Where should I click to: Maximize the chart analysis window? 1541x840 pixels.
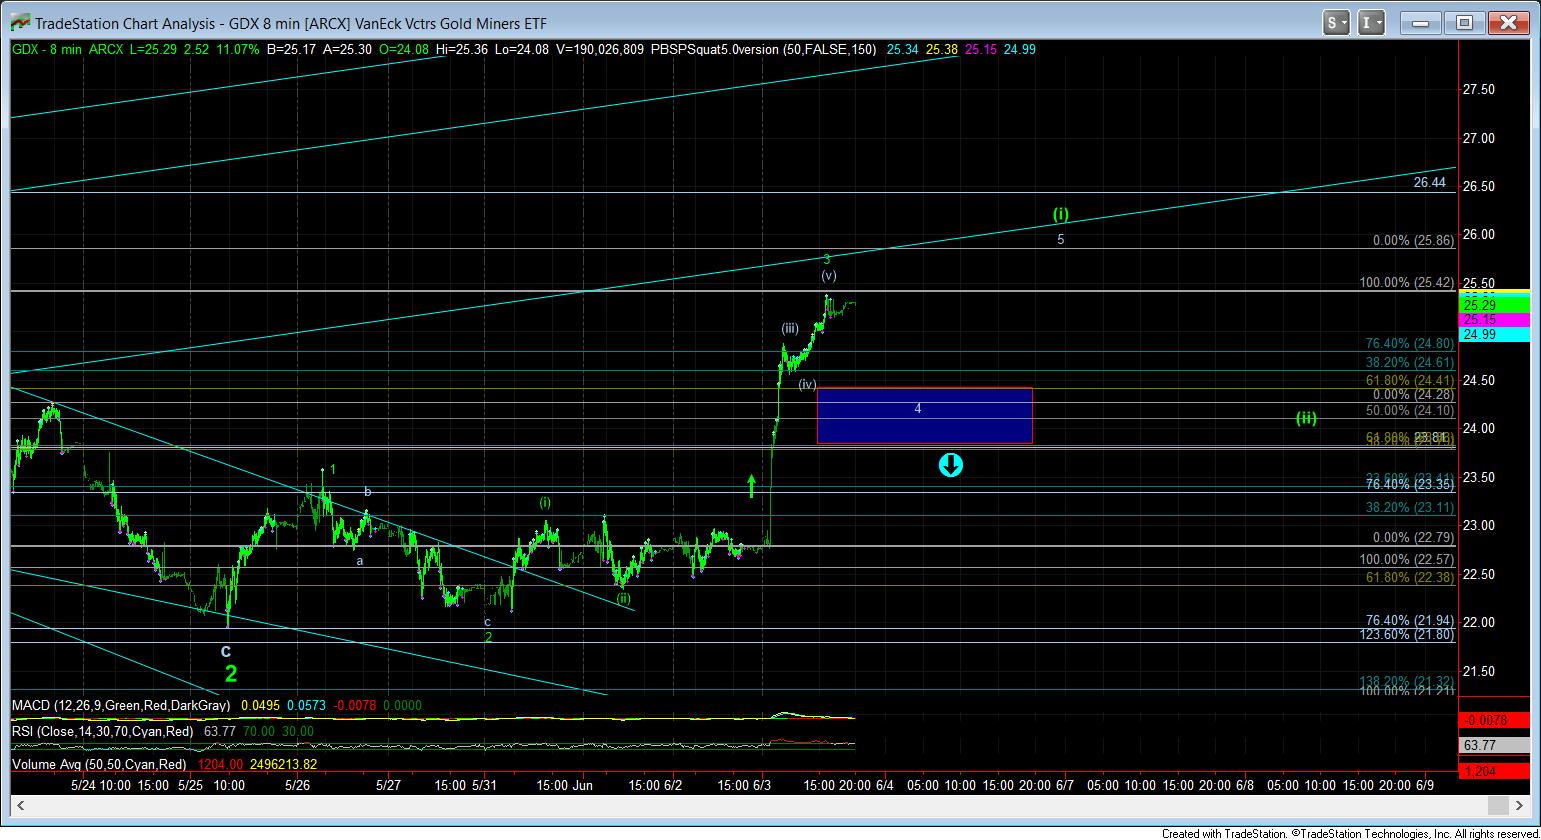[x=1464, y=22]
